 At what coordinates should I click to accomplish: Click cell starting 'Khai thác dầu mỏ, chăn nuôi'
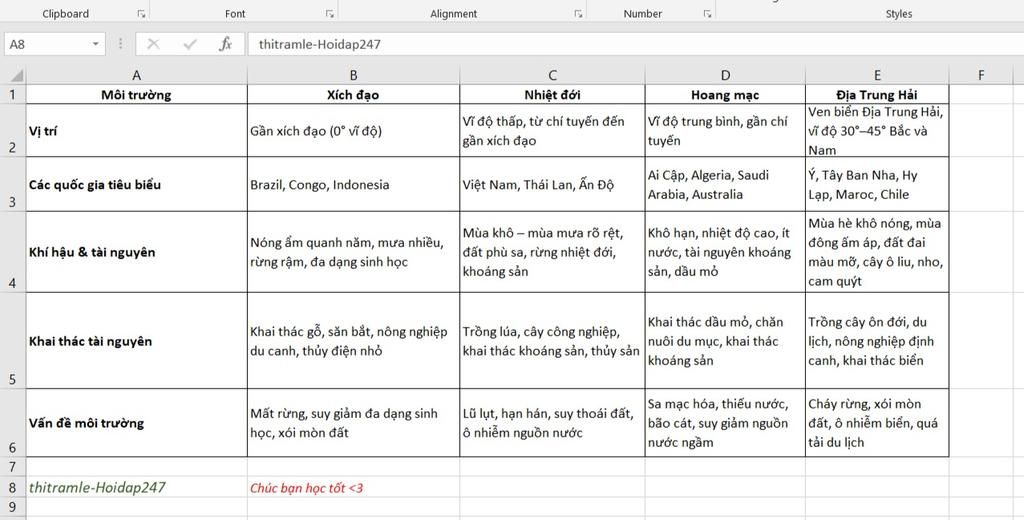[x=725, y=340]
